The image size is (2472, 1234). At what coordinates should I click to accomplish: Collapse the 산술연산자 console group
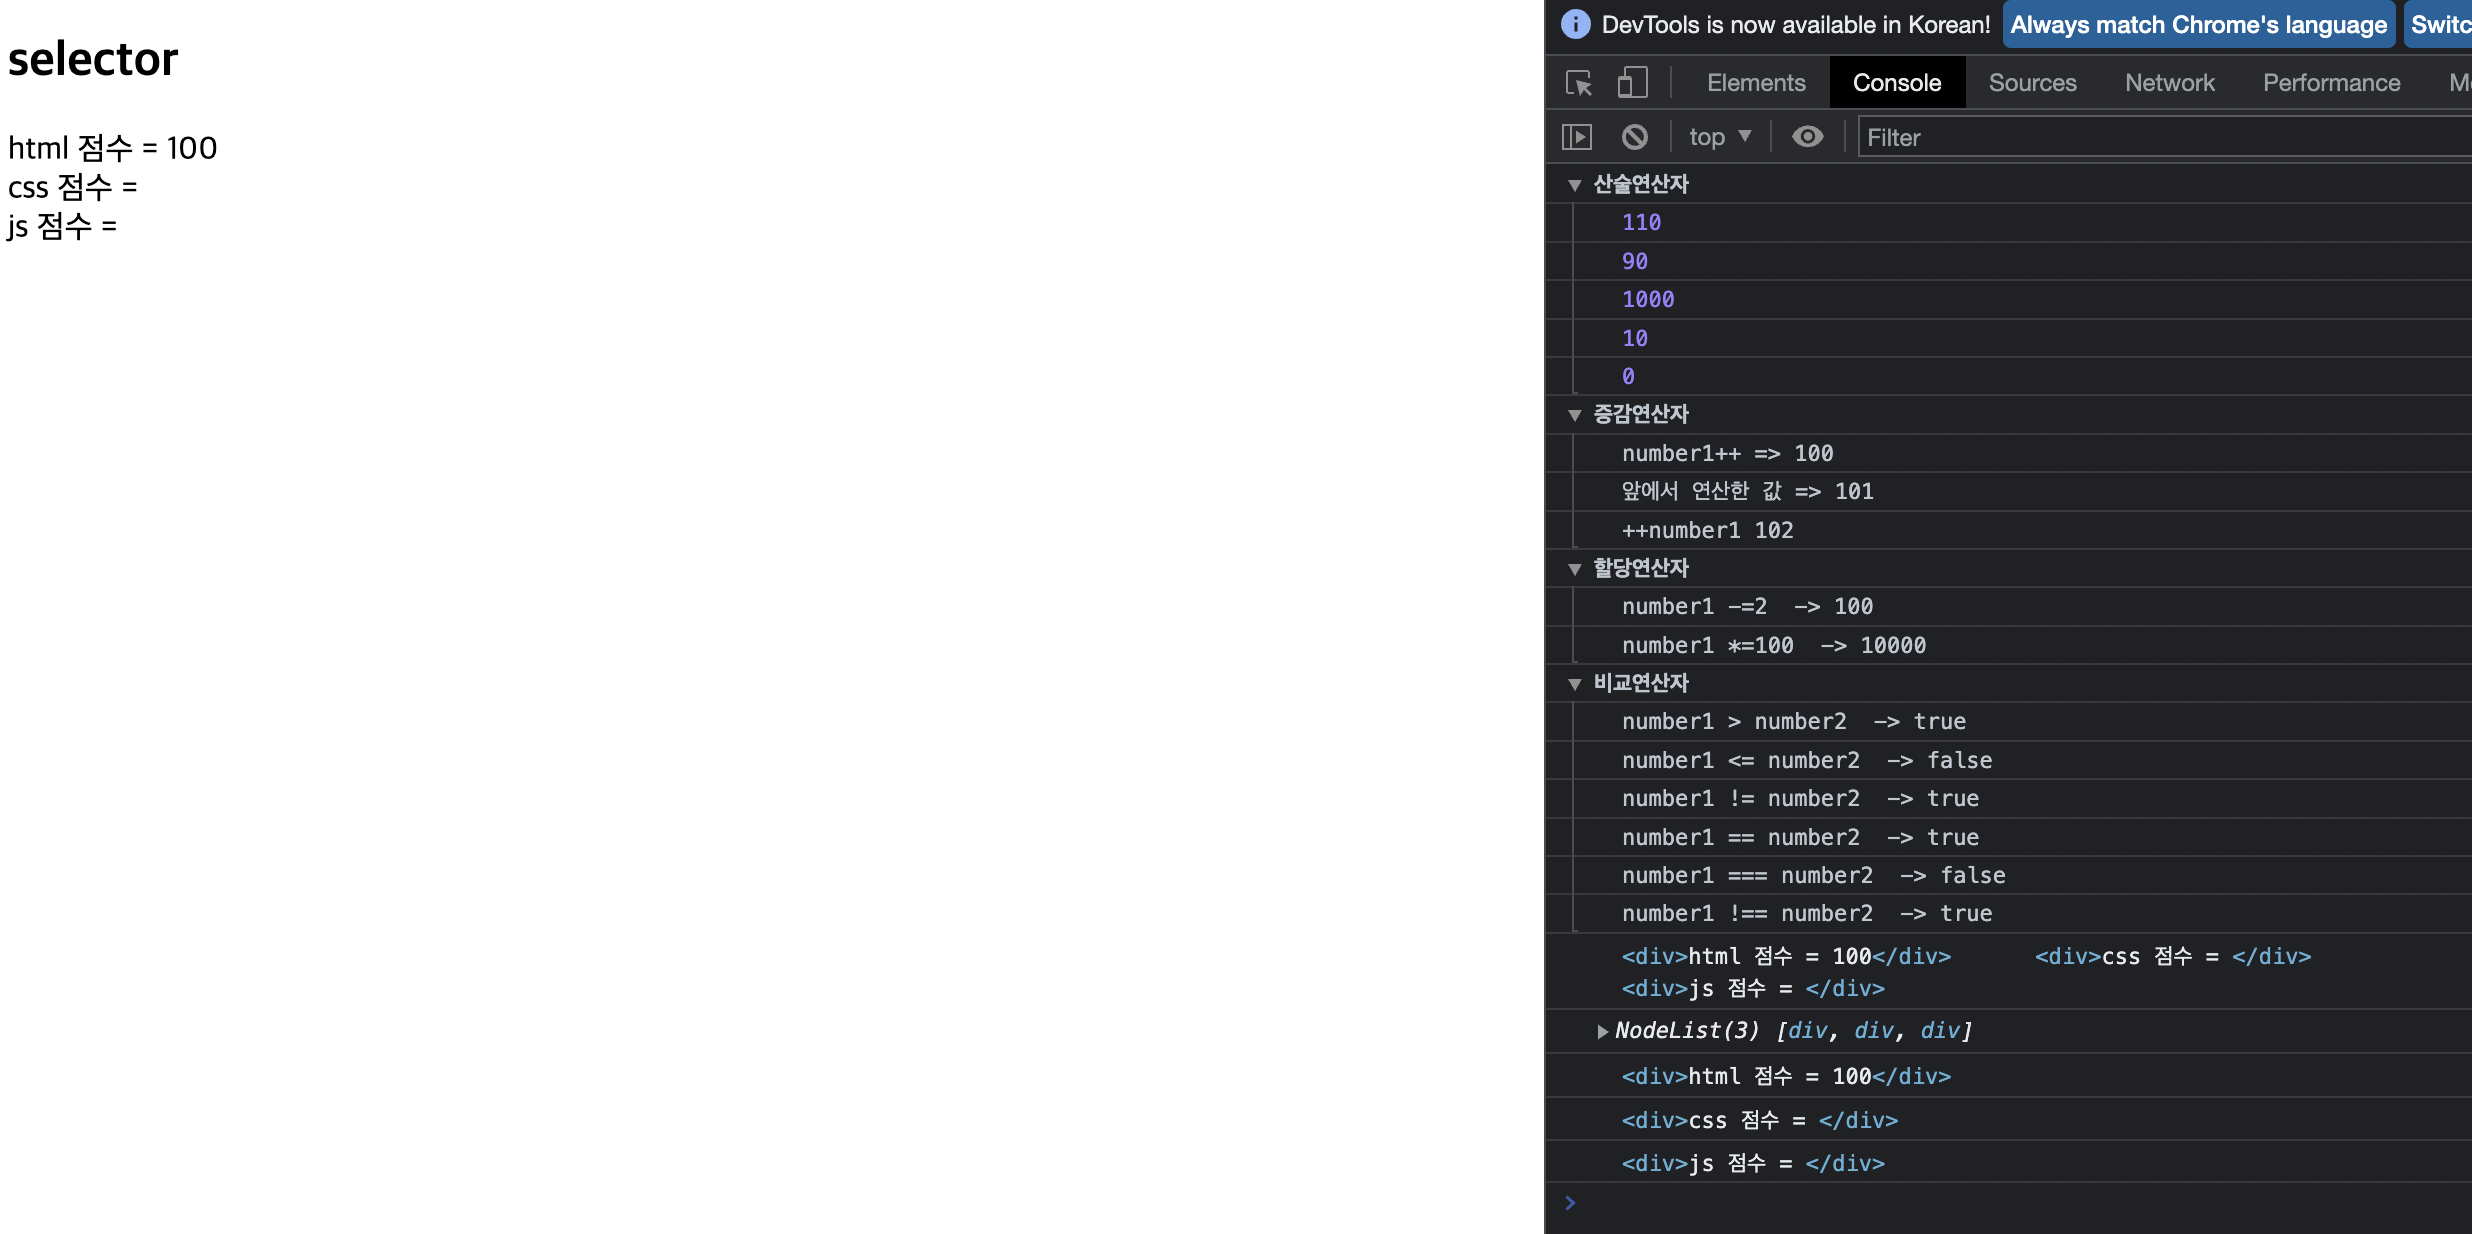point(1575,185)
